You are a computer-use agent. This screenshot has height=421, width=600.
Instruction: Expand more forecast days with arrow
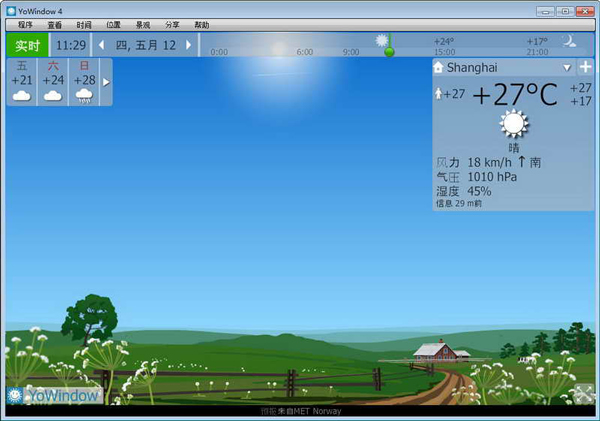(106, 82)
